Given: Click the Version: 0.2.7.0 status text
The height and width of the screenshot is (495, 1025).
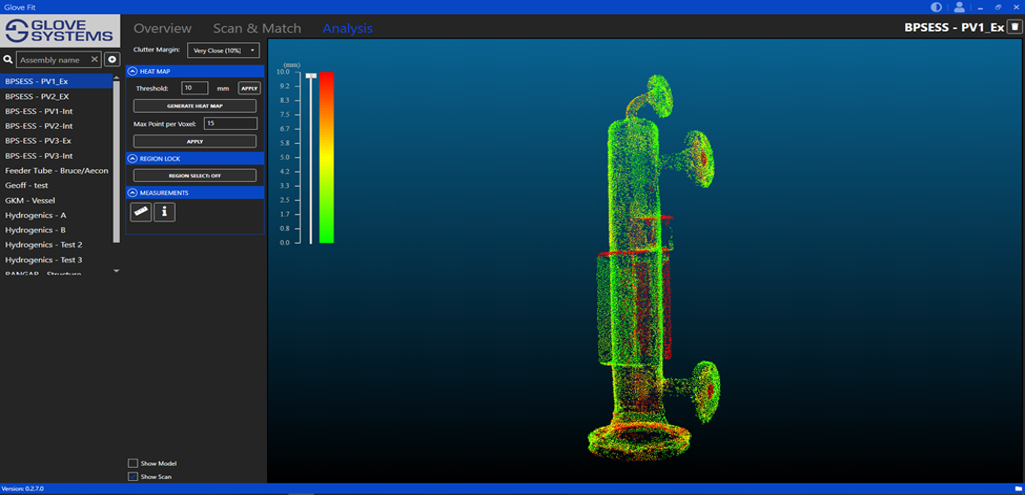Looking at the screenshot, I should coord(22,489).
